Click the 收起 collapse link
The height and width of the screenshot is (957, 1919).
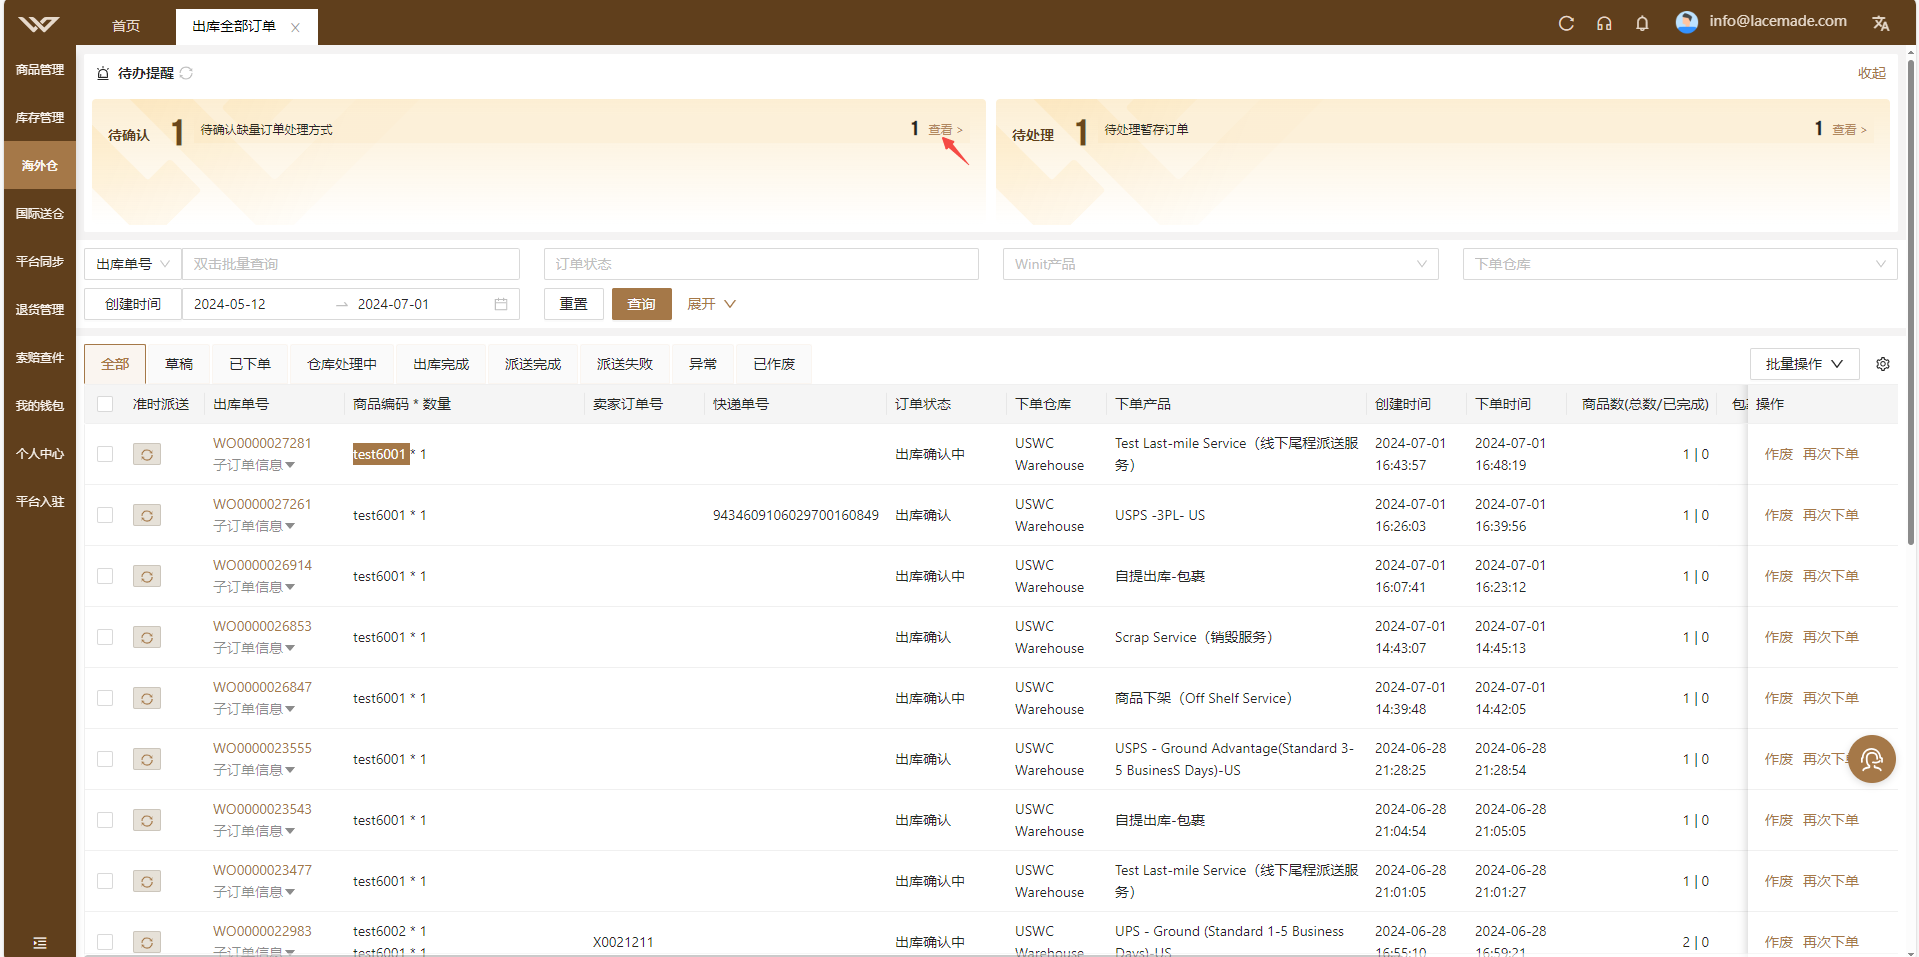1871,73
